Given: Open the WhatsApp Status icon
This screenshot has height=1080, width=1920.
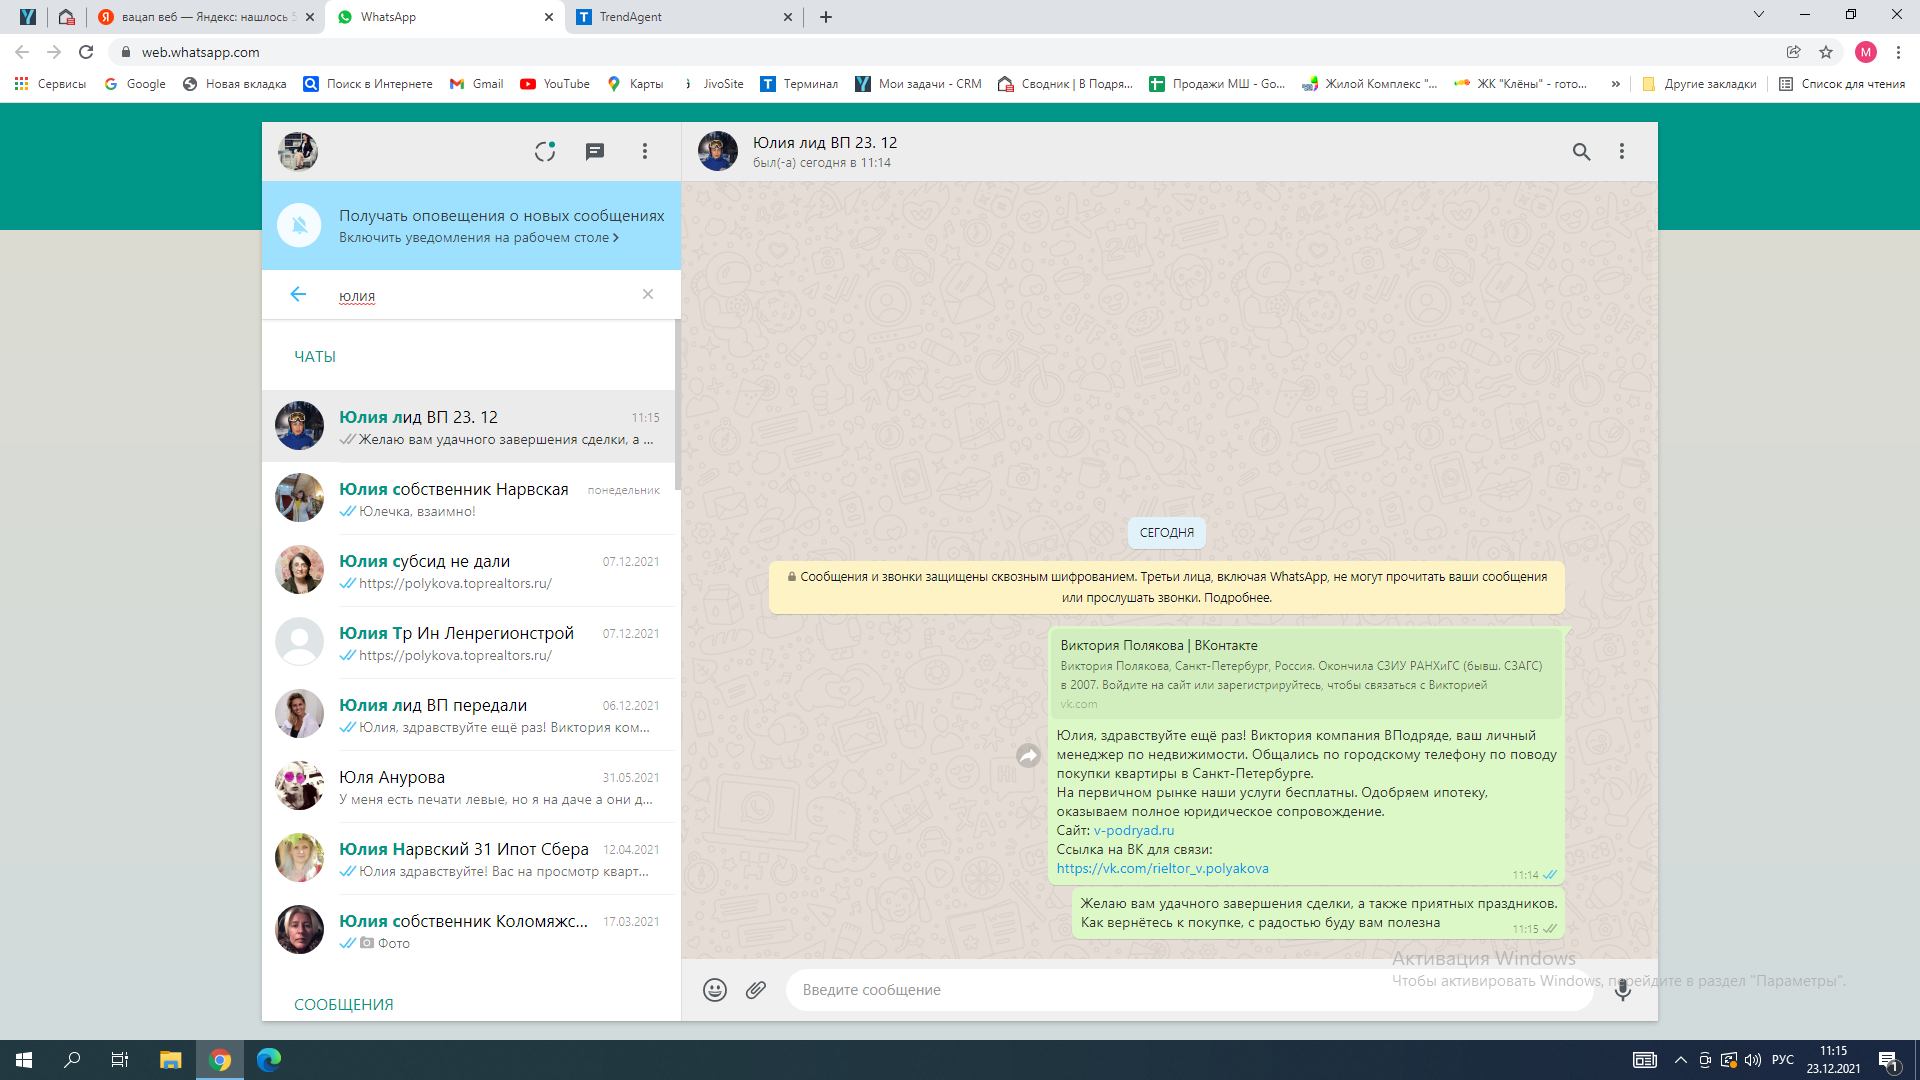Looking at the screenshot, I should [x=544, y=151].
